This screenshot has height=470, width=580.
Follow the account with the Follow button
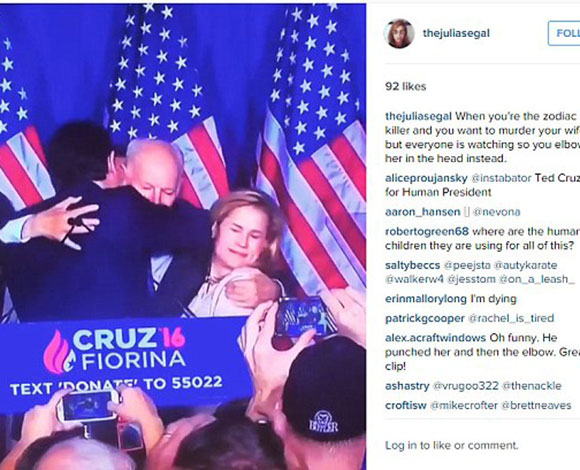pyautogui.click(x=564, y=33)
